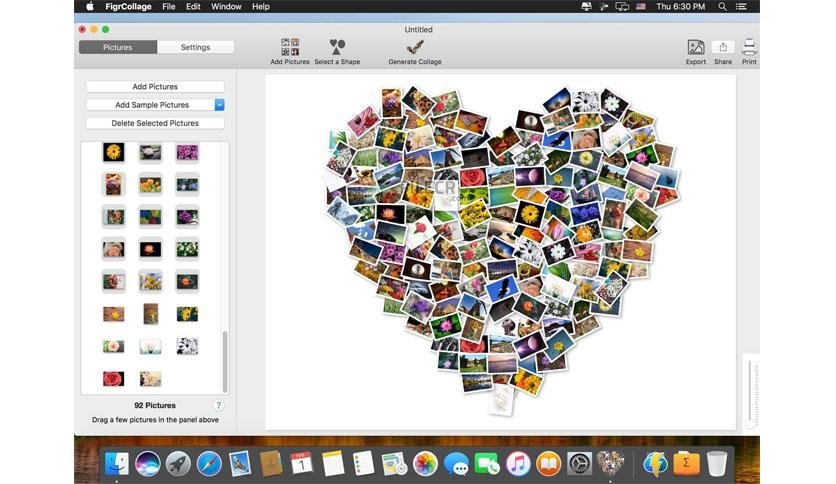Click the Generate Collage icon

[x=414, y=47]
